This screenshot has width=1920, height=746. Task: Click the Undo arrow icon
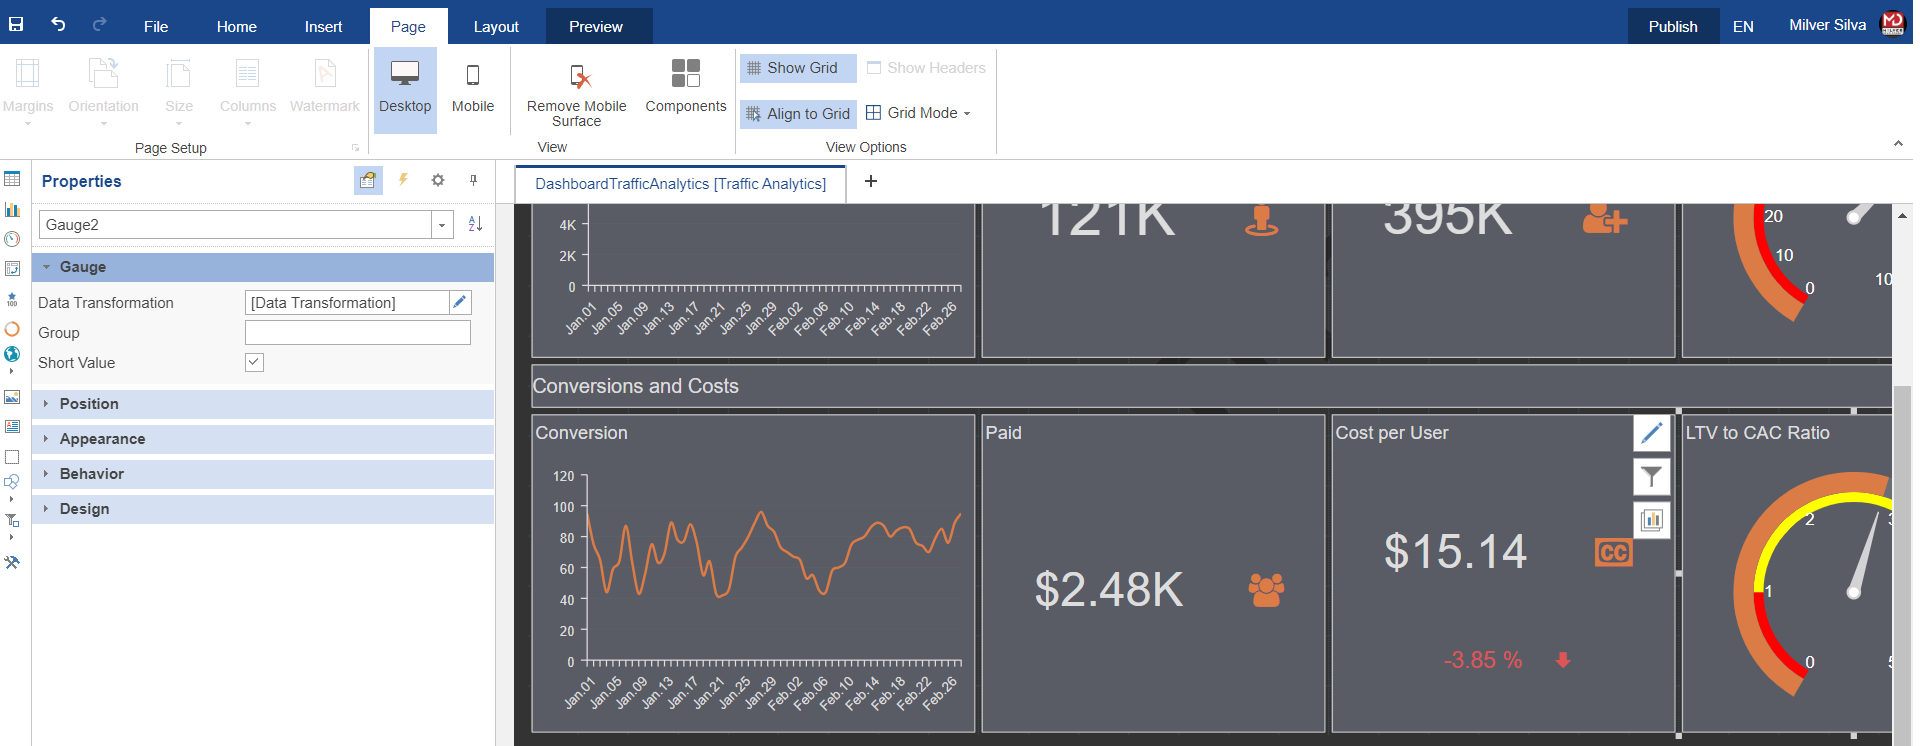click(x=58, y=24)
